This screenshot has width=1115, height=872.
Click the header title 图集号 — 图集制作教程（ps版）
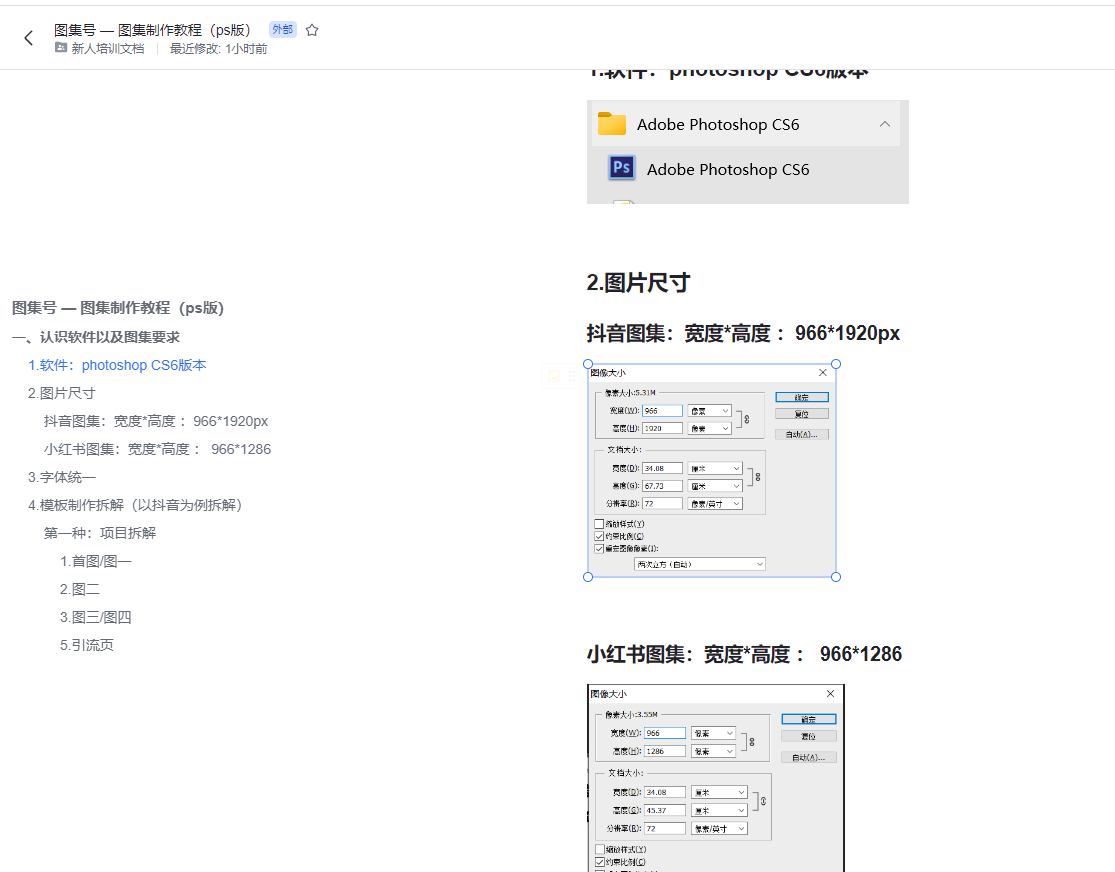click(x=152, y=30)
